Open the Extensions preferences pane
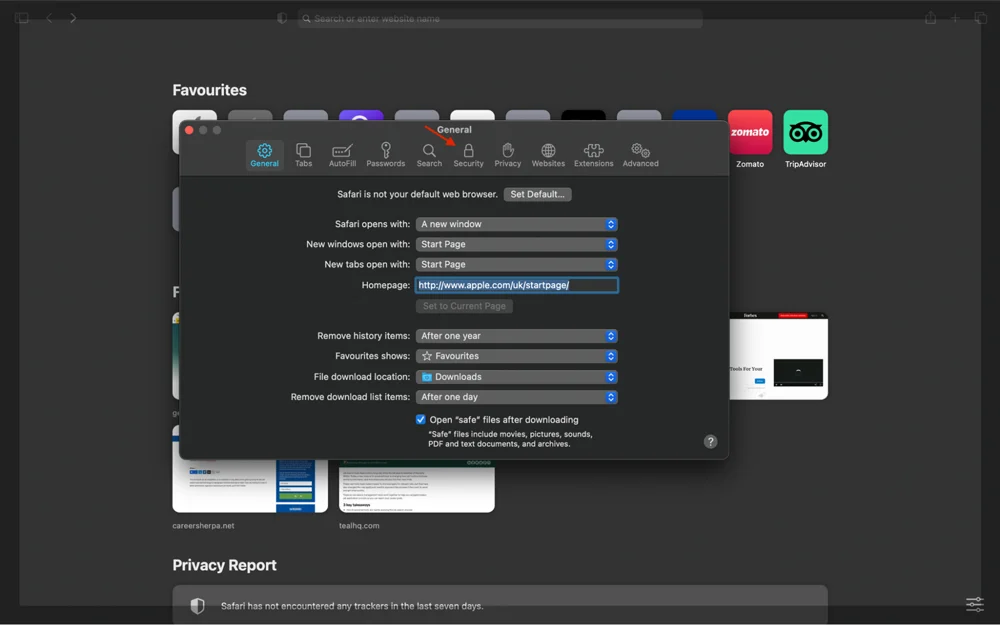Viewport: 1000px width, 625px height. tap(593, 155)
